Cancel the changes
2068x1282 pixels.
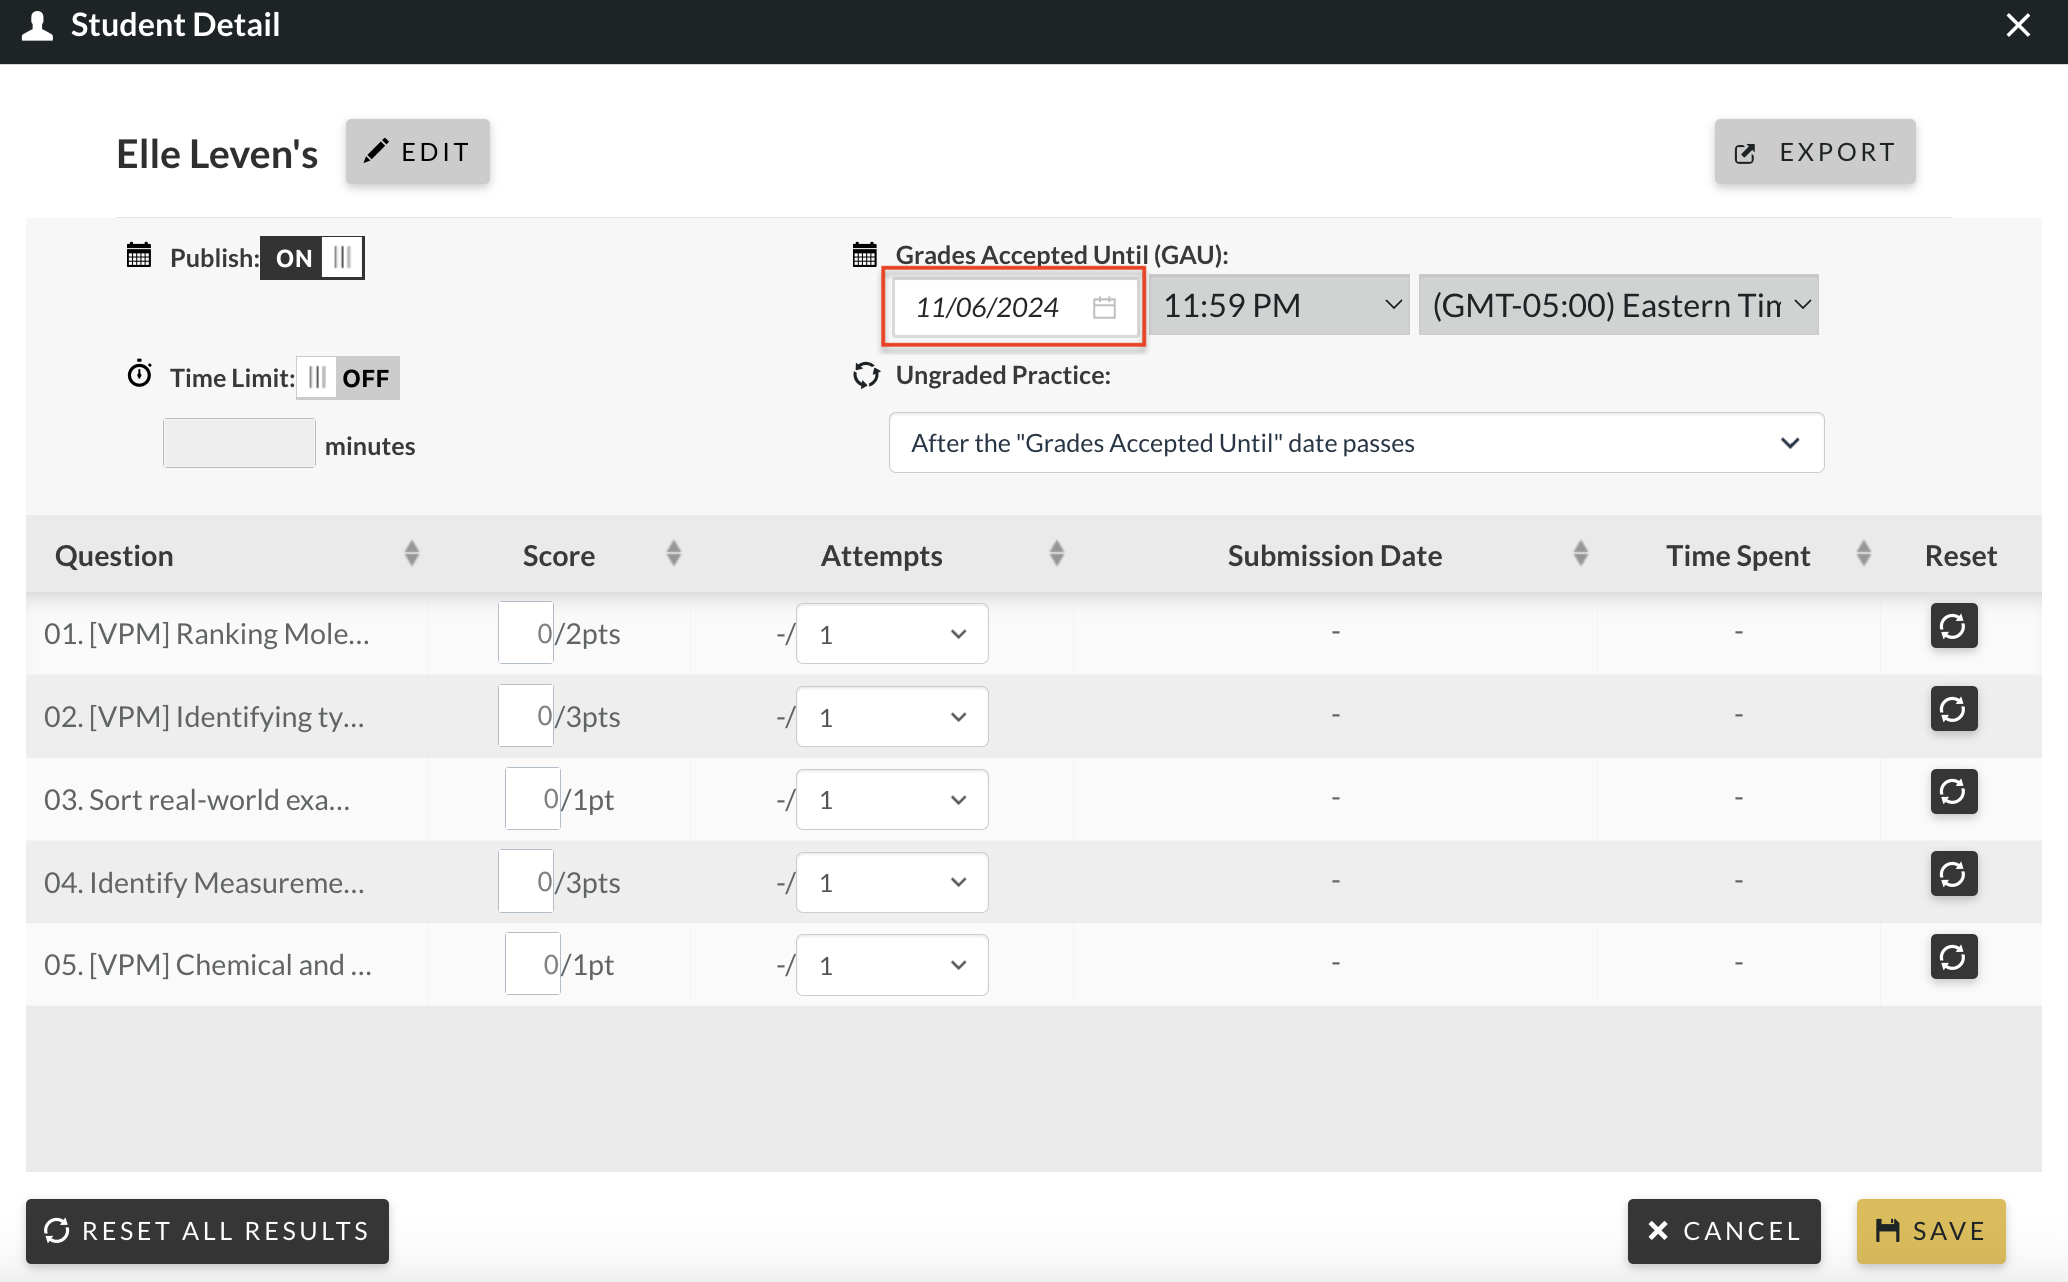[x=1724, y=1231]
